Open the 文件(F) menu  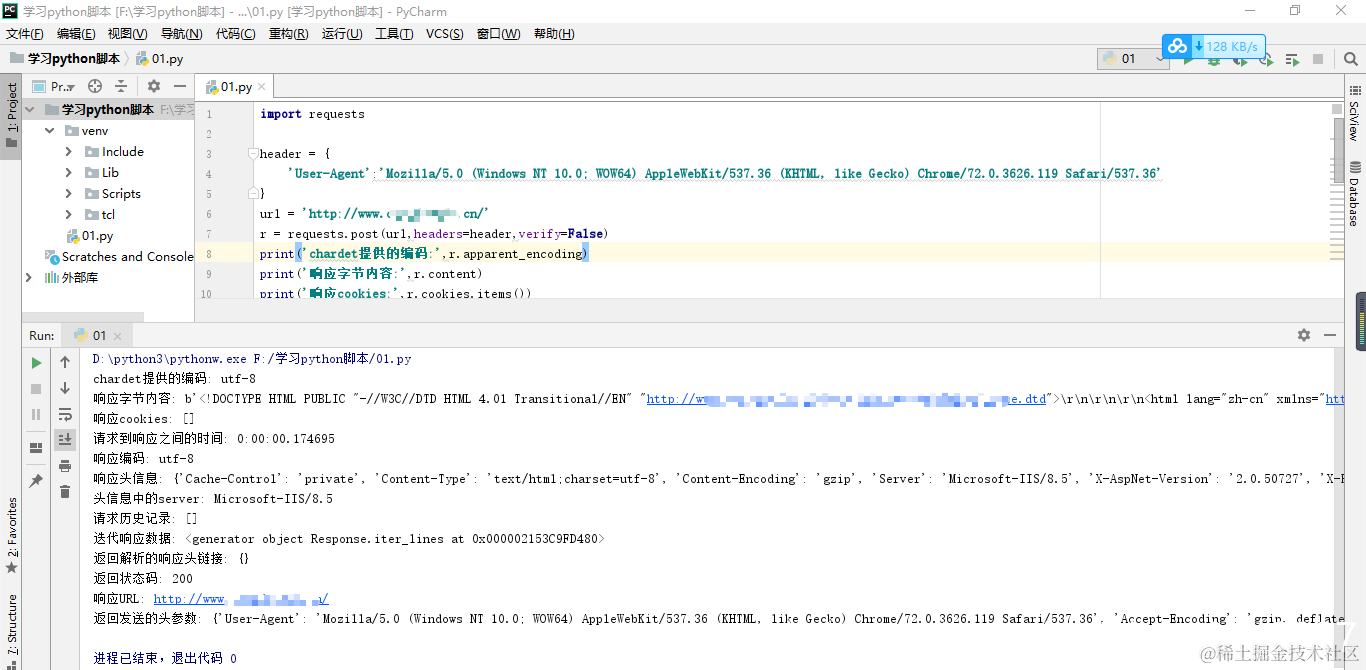[25, 34]
